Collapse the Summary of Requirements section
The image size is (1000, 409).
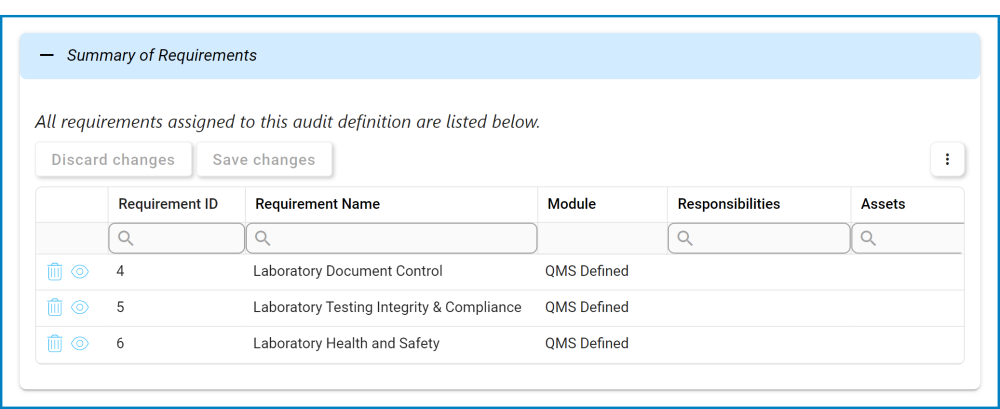point(47,56)
